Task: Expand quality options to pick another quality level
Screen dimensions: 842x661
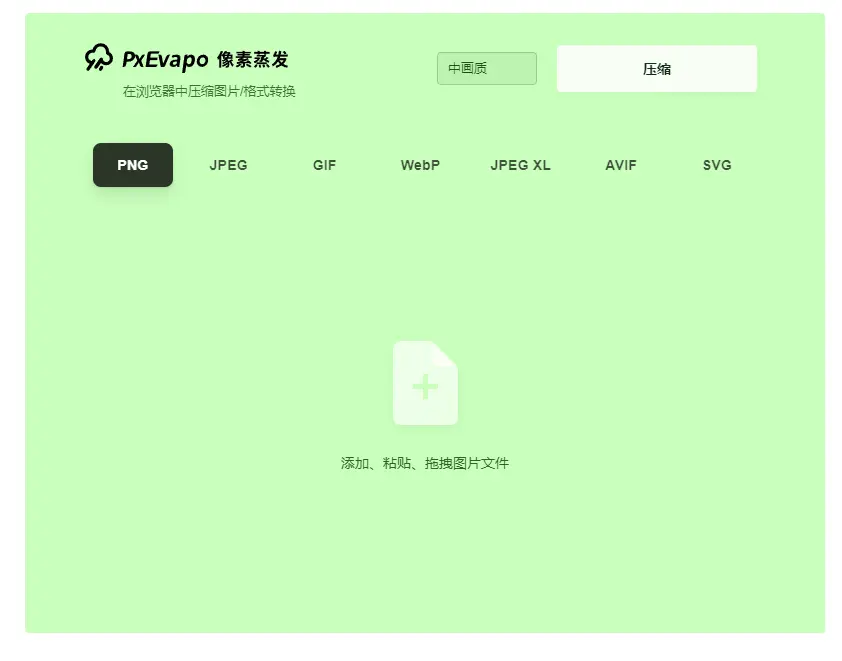Action: (487, 68)
